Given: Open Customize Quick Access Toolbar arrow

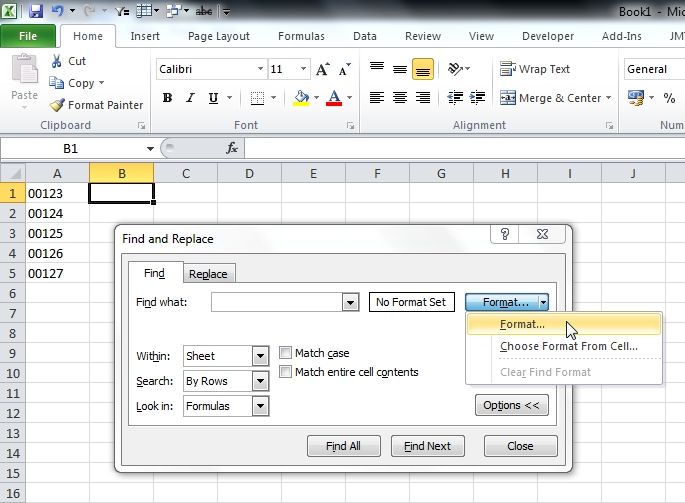Looking at the screenshot, I should tap(226, 11).
